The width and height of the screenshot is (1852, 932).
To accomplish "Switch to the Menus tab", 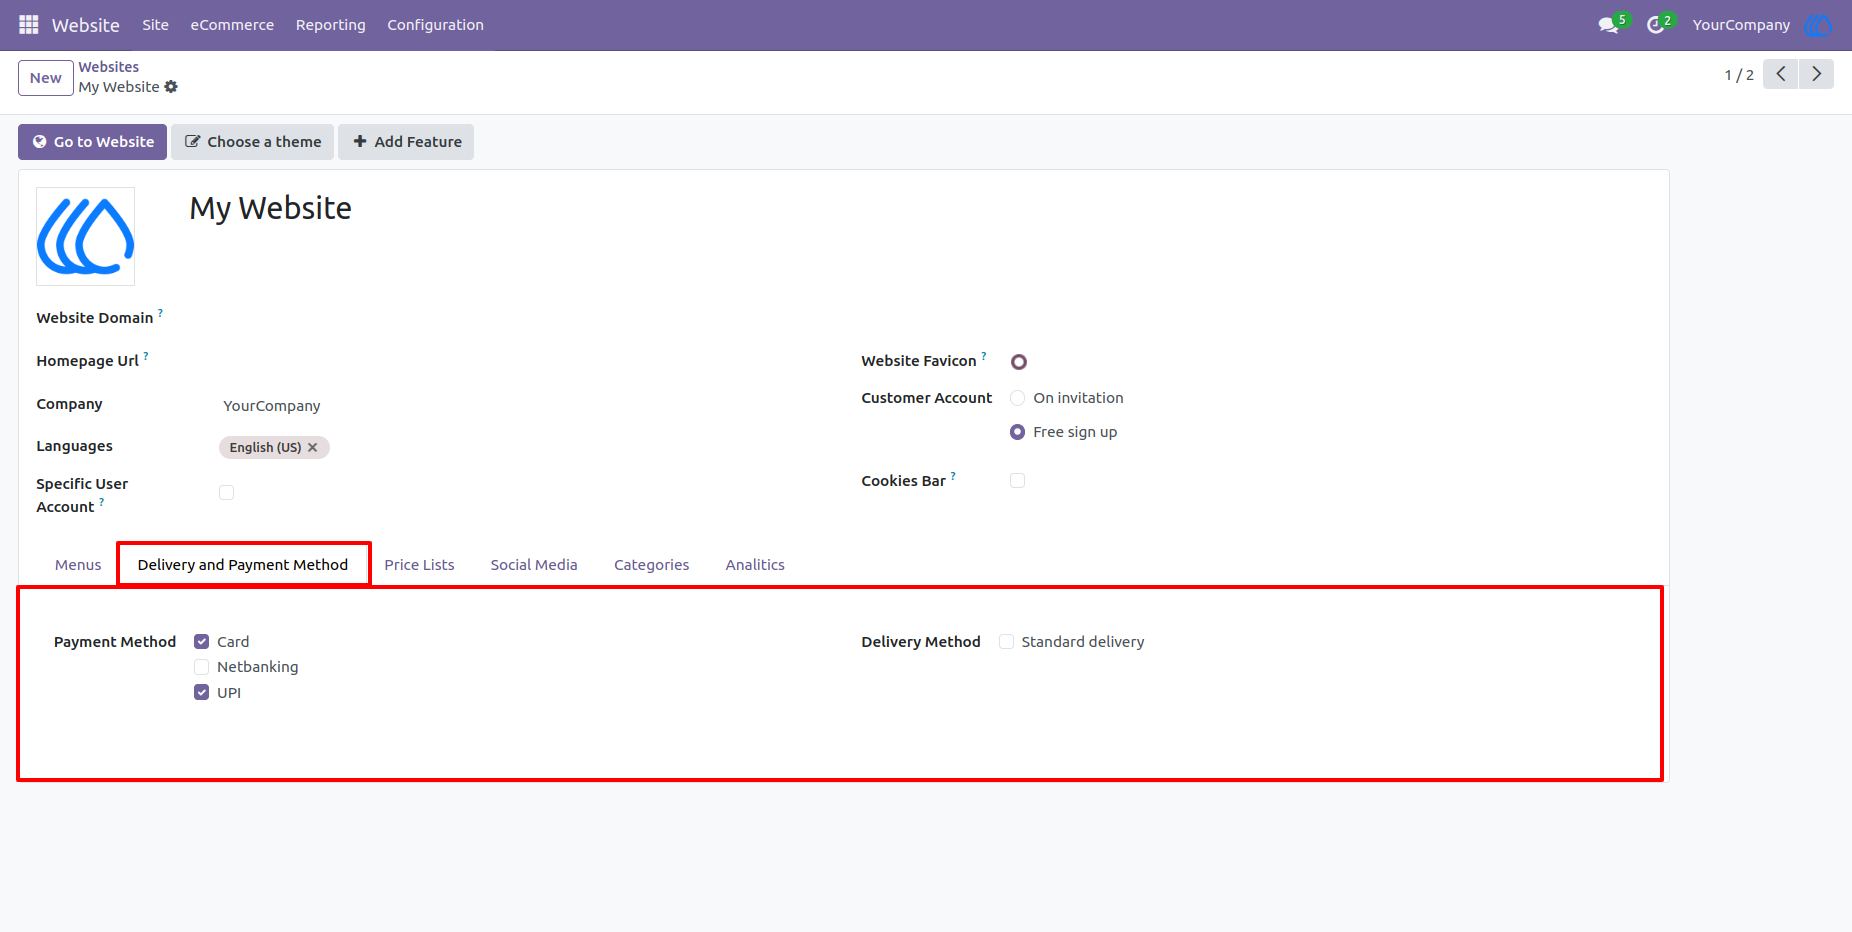I will pyautogui.click(x=78, y=565).
